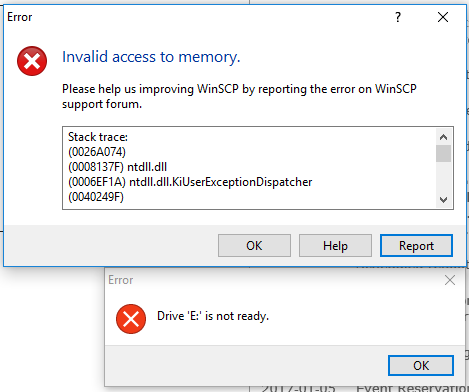Click OK in the drive not ready dialog
Viewport: 469px width, 392px height.
pyautogui.click(x=421, y=366)
